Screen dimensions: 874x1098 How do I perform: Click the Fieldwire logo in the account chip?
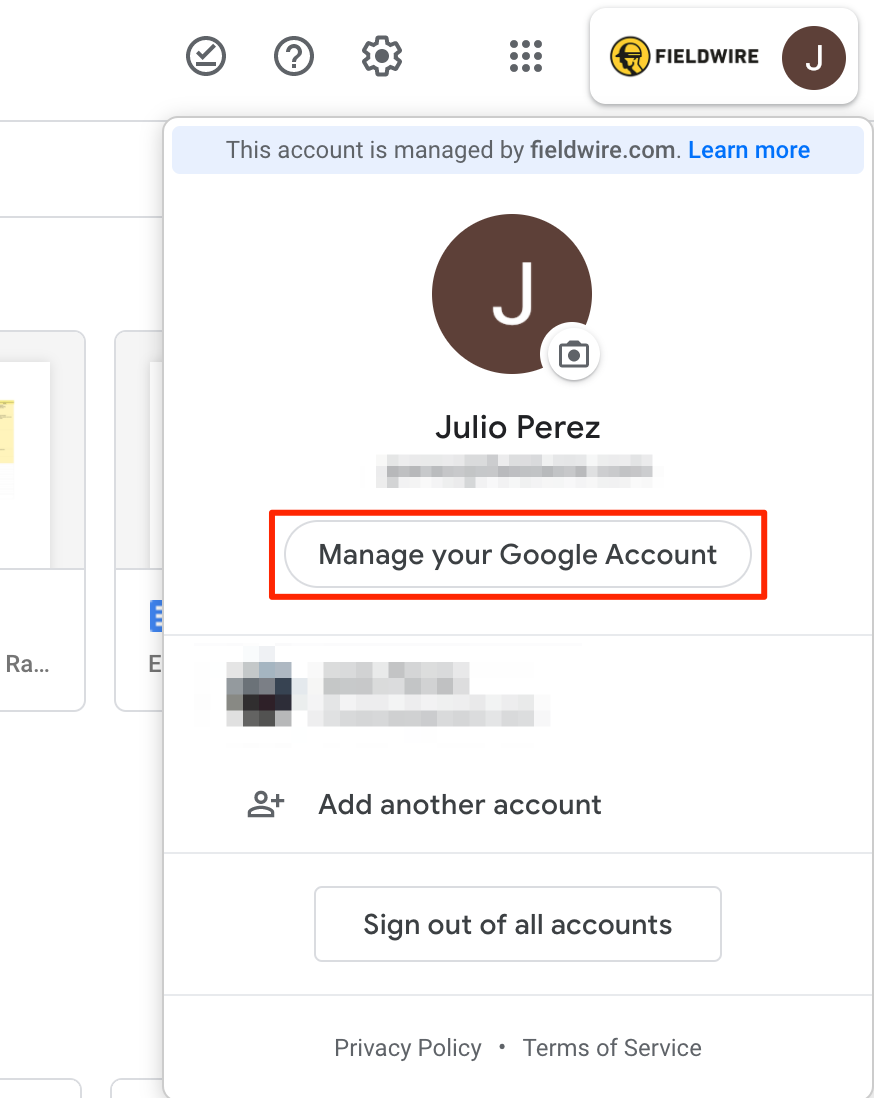(x=684, y=56)
